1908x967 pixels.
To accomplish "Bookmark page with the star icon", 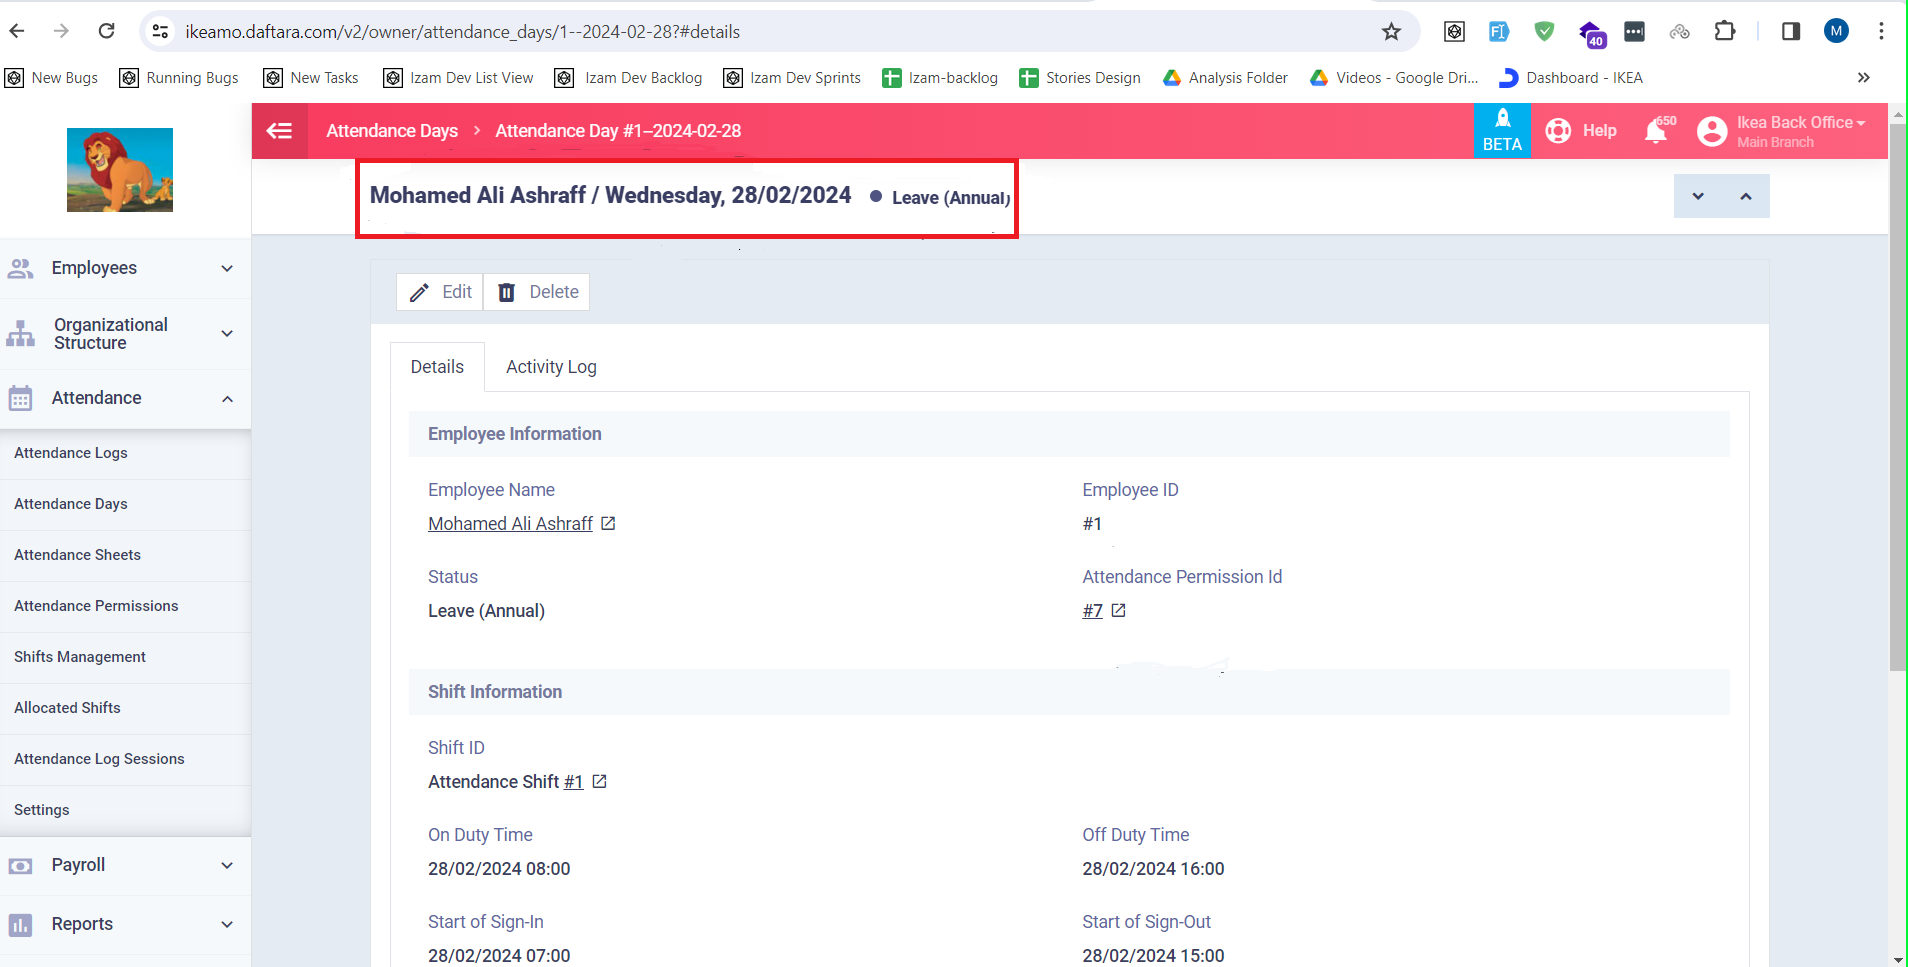I will (1391, 32).
